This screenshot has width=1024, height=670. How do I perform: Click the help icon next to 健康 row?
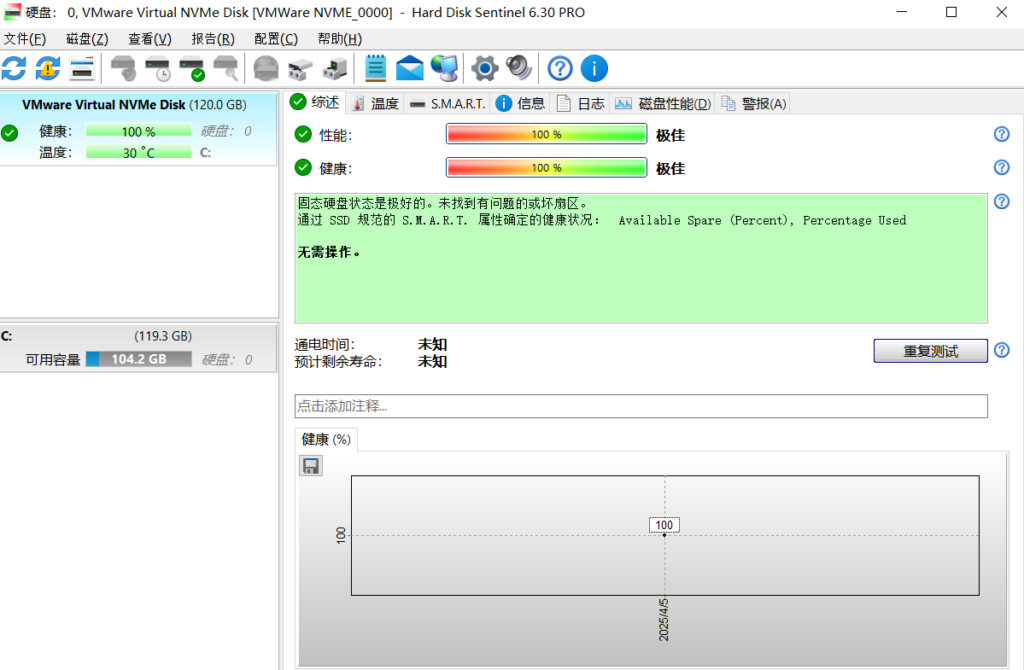click(x=1001, y=167)
